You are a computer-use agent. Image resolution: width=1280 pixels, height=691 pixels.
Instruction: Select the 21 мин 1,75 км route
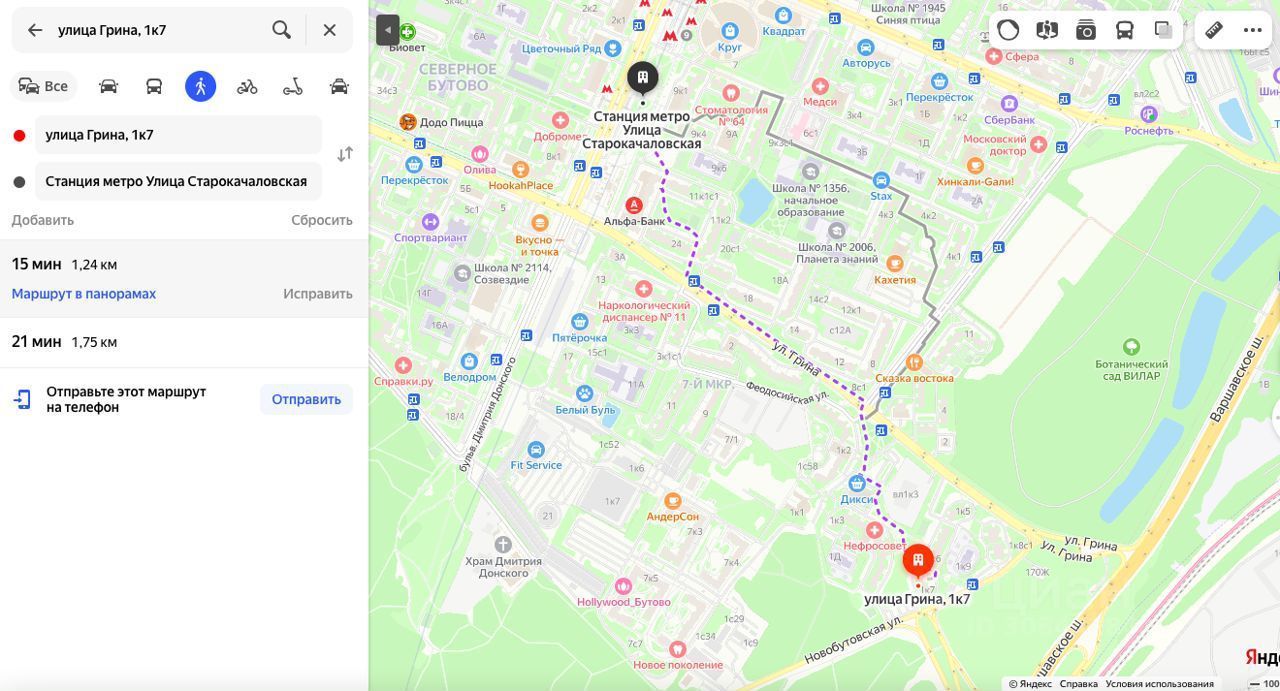point(184,342)
